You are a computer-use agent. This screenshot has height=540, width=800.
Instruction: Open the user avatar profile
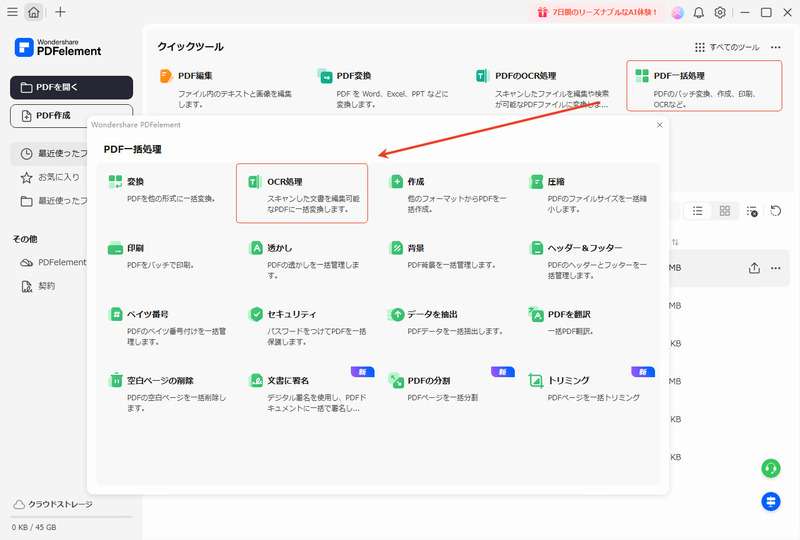(x=678, y=12)
